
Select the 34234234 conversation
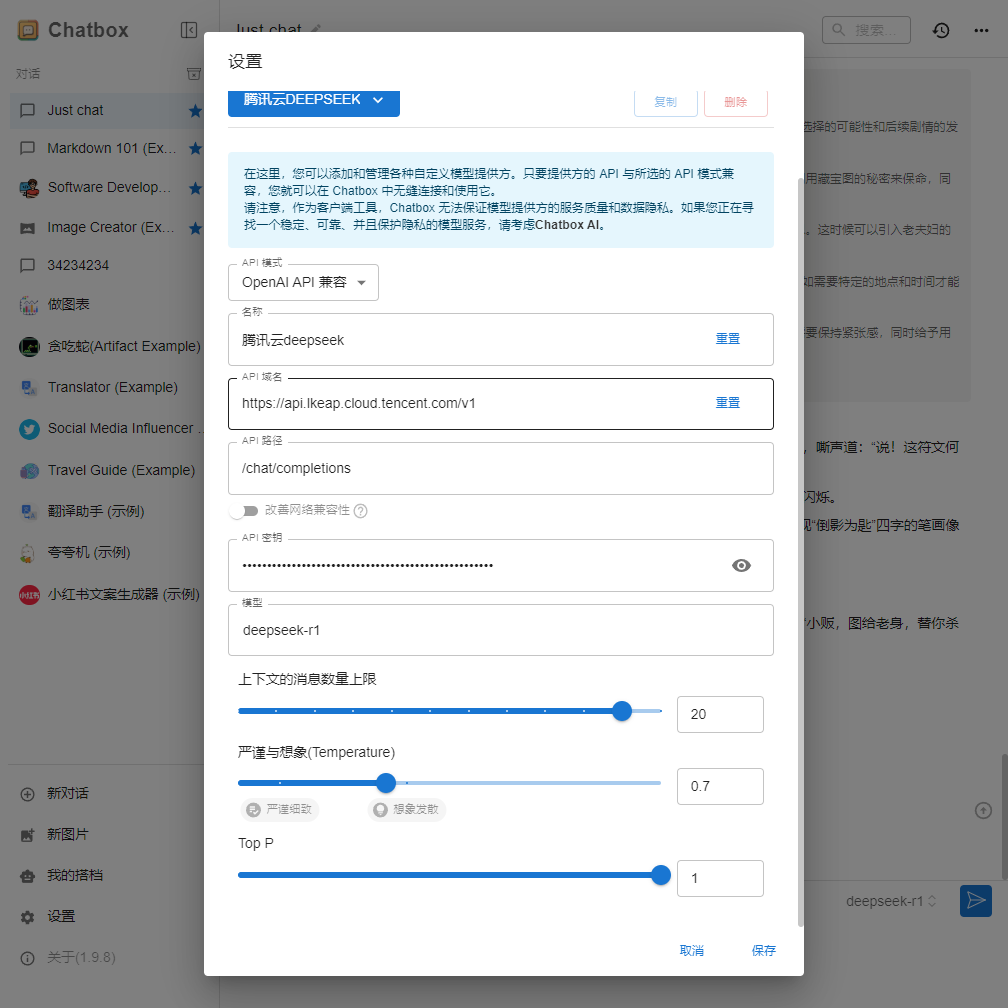pyautogui.click(x=107, y=266)
